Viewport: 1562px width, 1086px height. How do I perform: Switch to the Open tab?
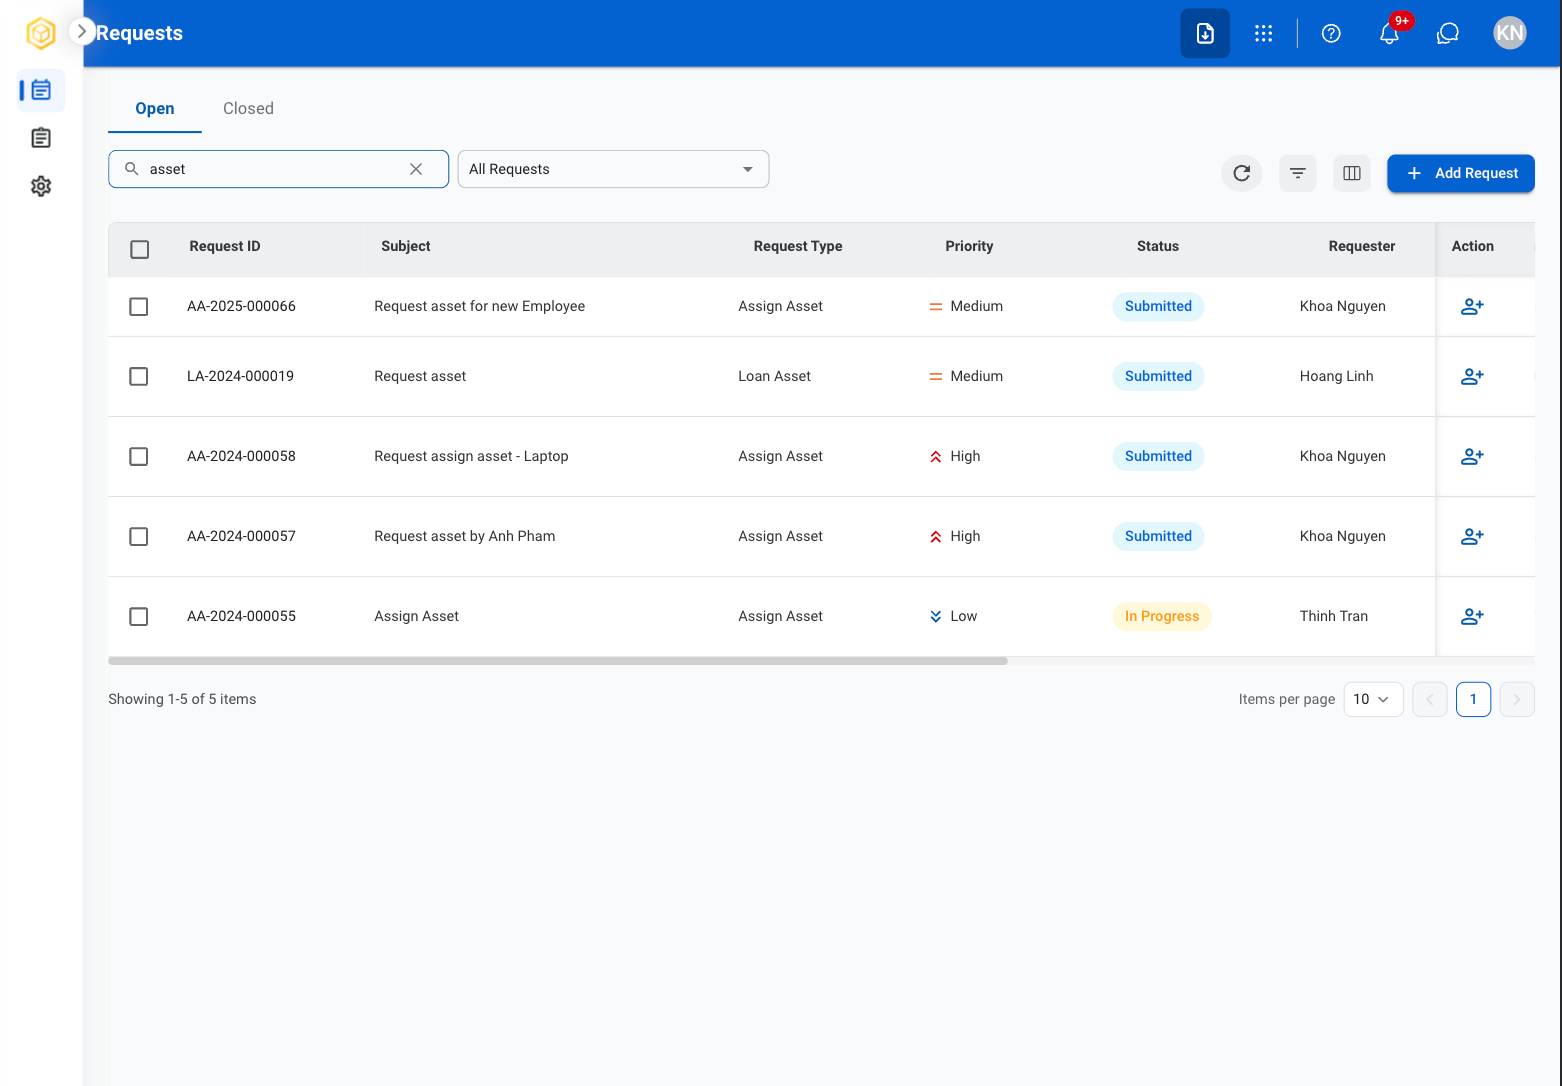(155, 108)
